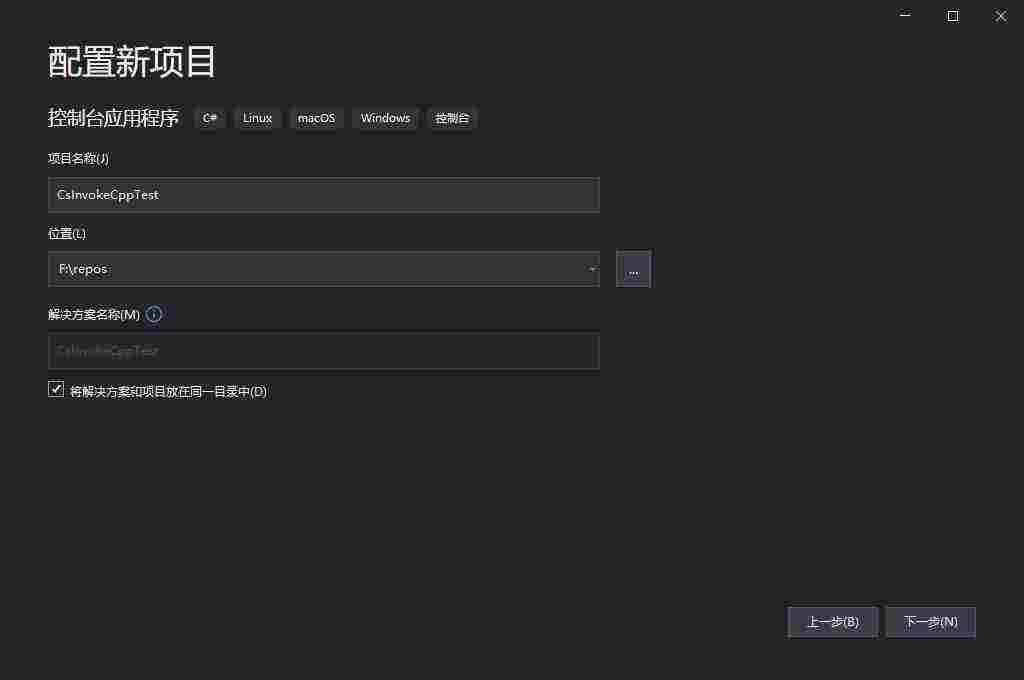This screenshot has height=680, width=1024.
Task: Go back with 上一步(B) button
Action: (833, 622)
